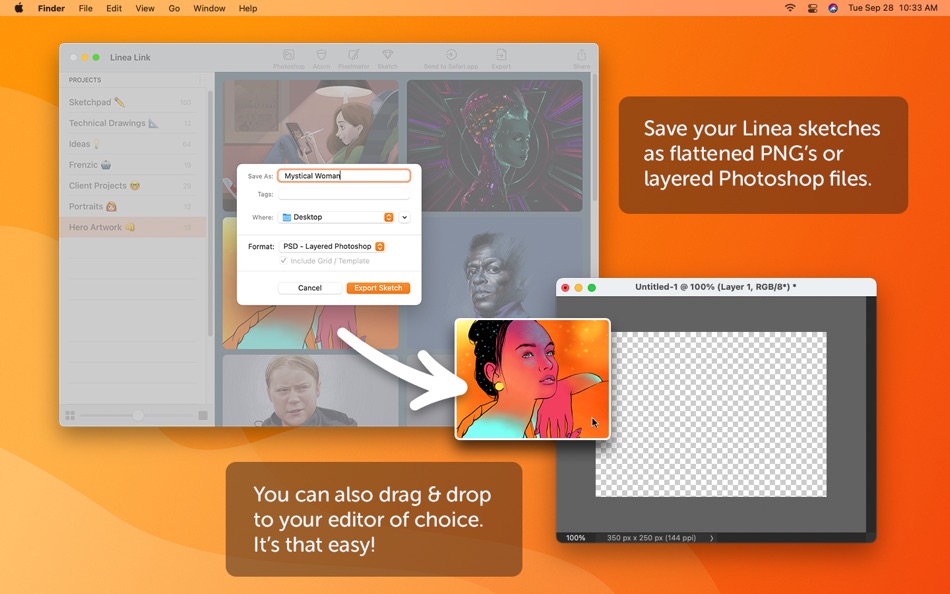This screenshot has height=594, width=950.
Task: Click the Wi-Fi status icon
Action: coord(790,8)
